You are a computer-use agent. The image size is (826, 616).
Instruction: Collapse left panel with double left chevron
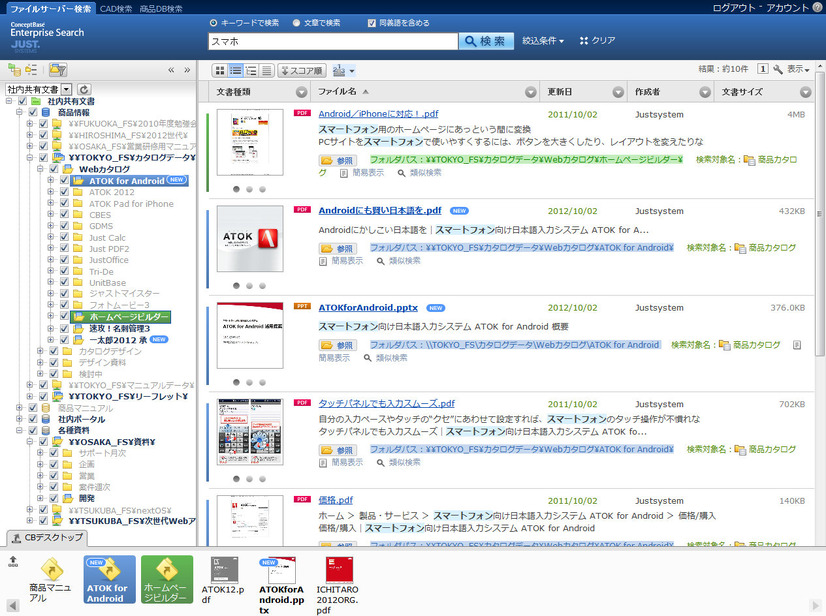171,70
